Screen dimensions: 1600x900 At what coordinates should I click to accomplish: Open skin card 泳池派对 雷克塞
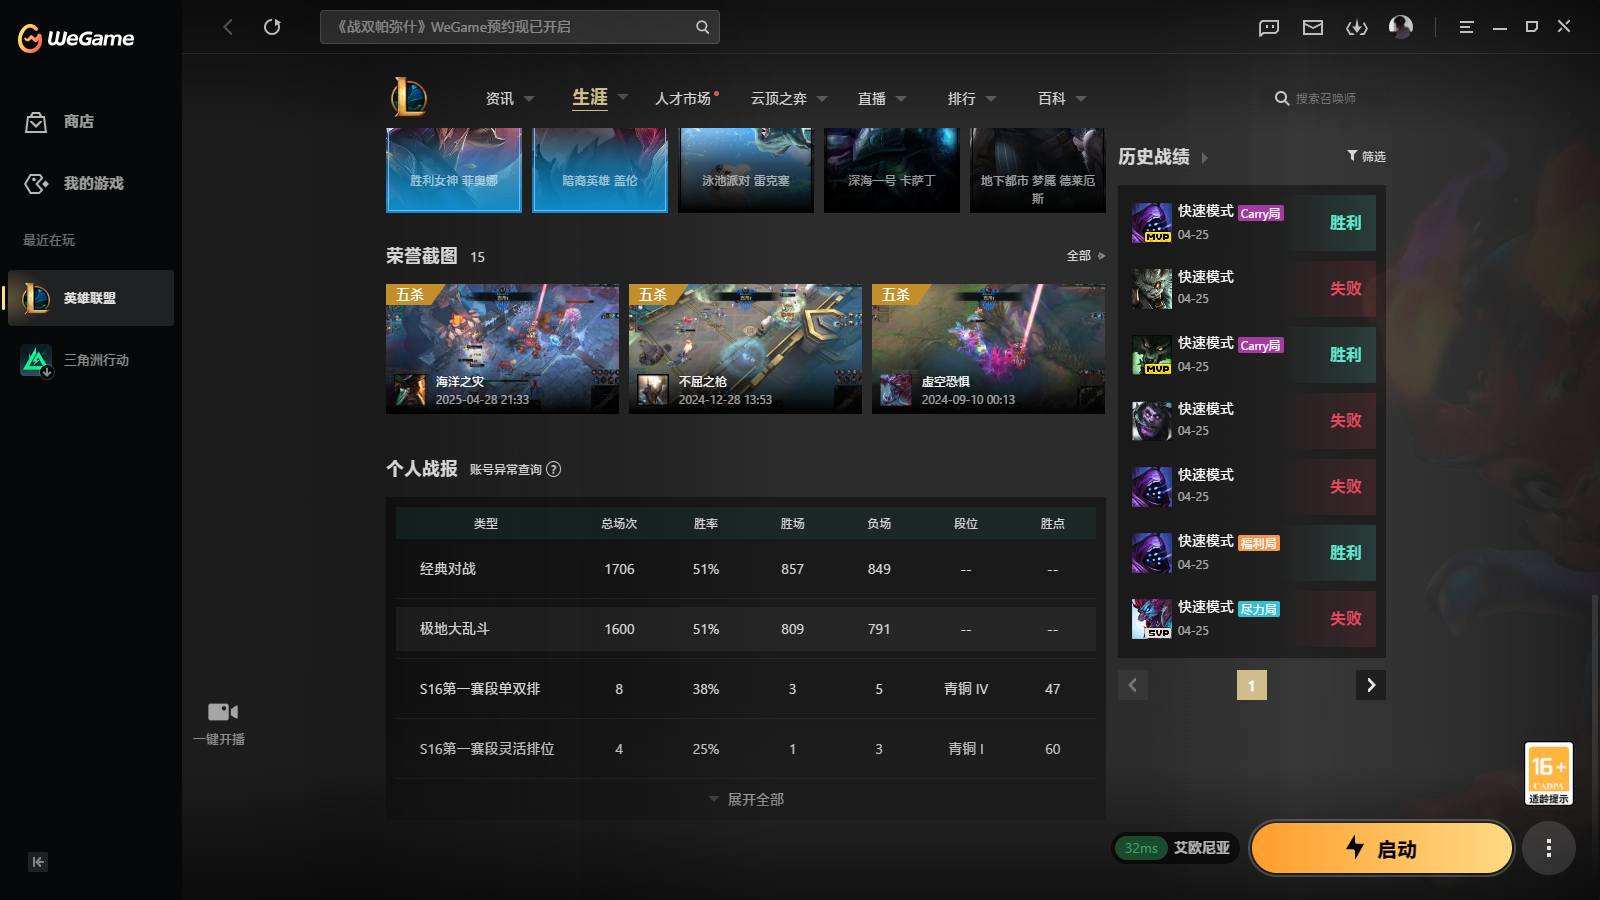(x=746, y=170)
